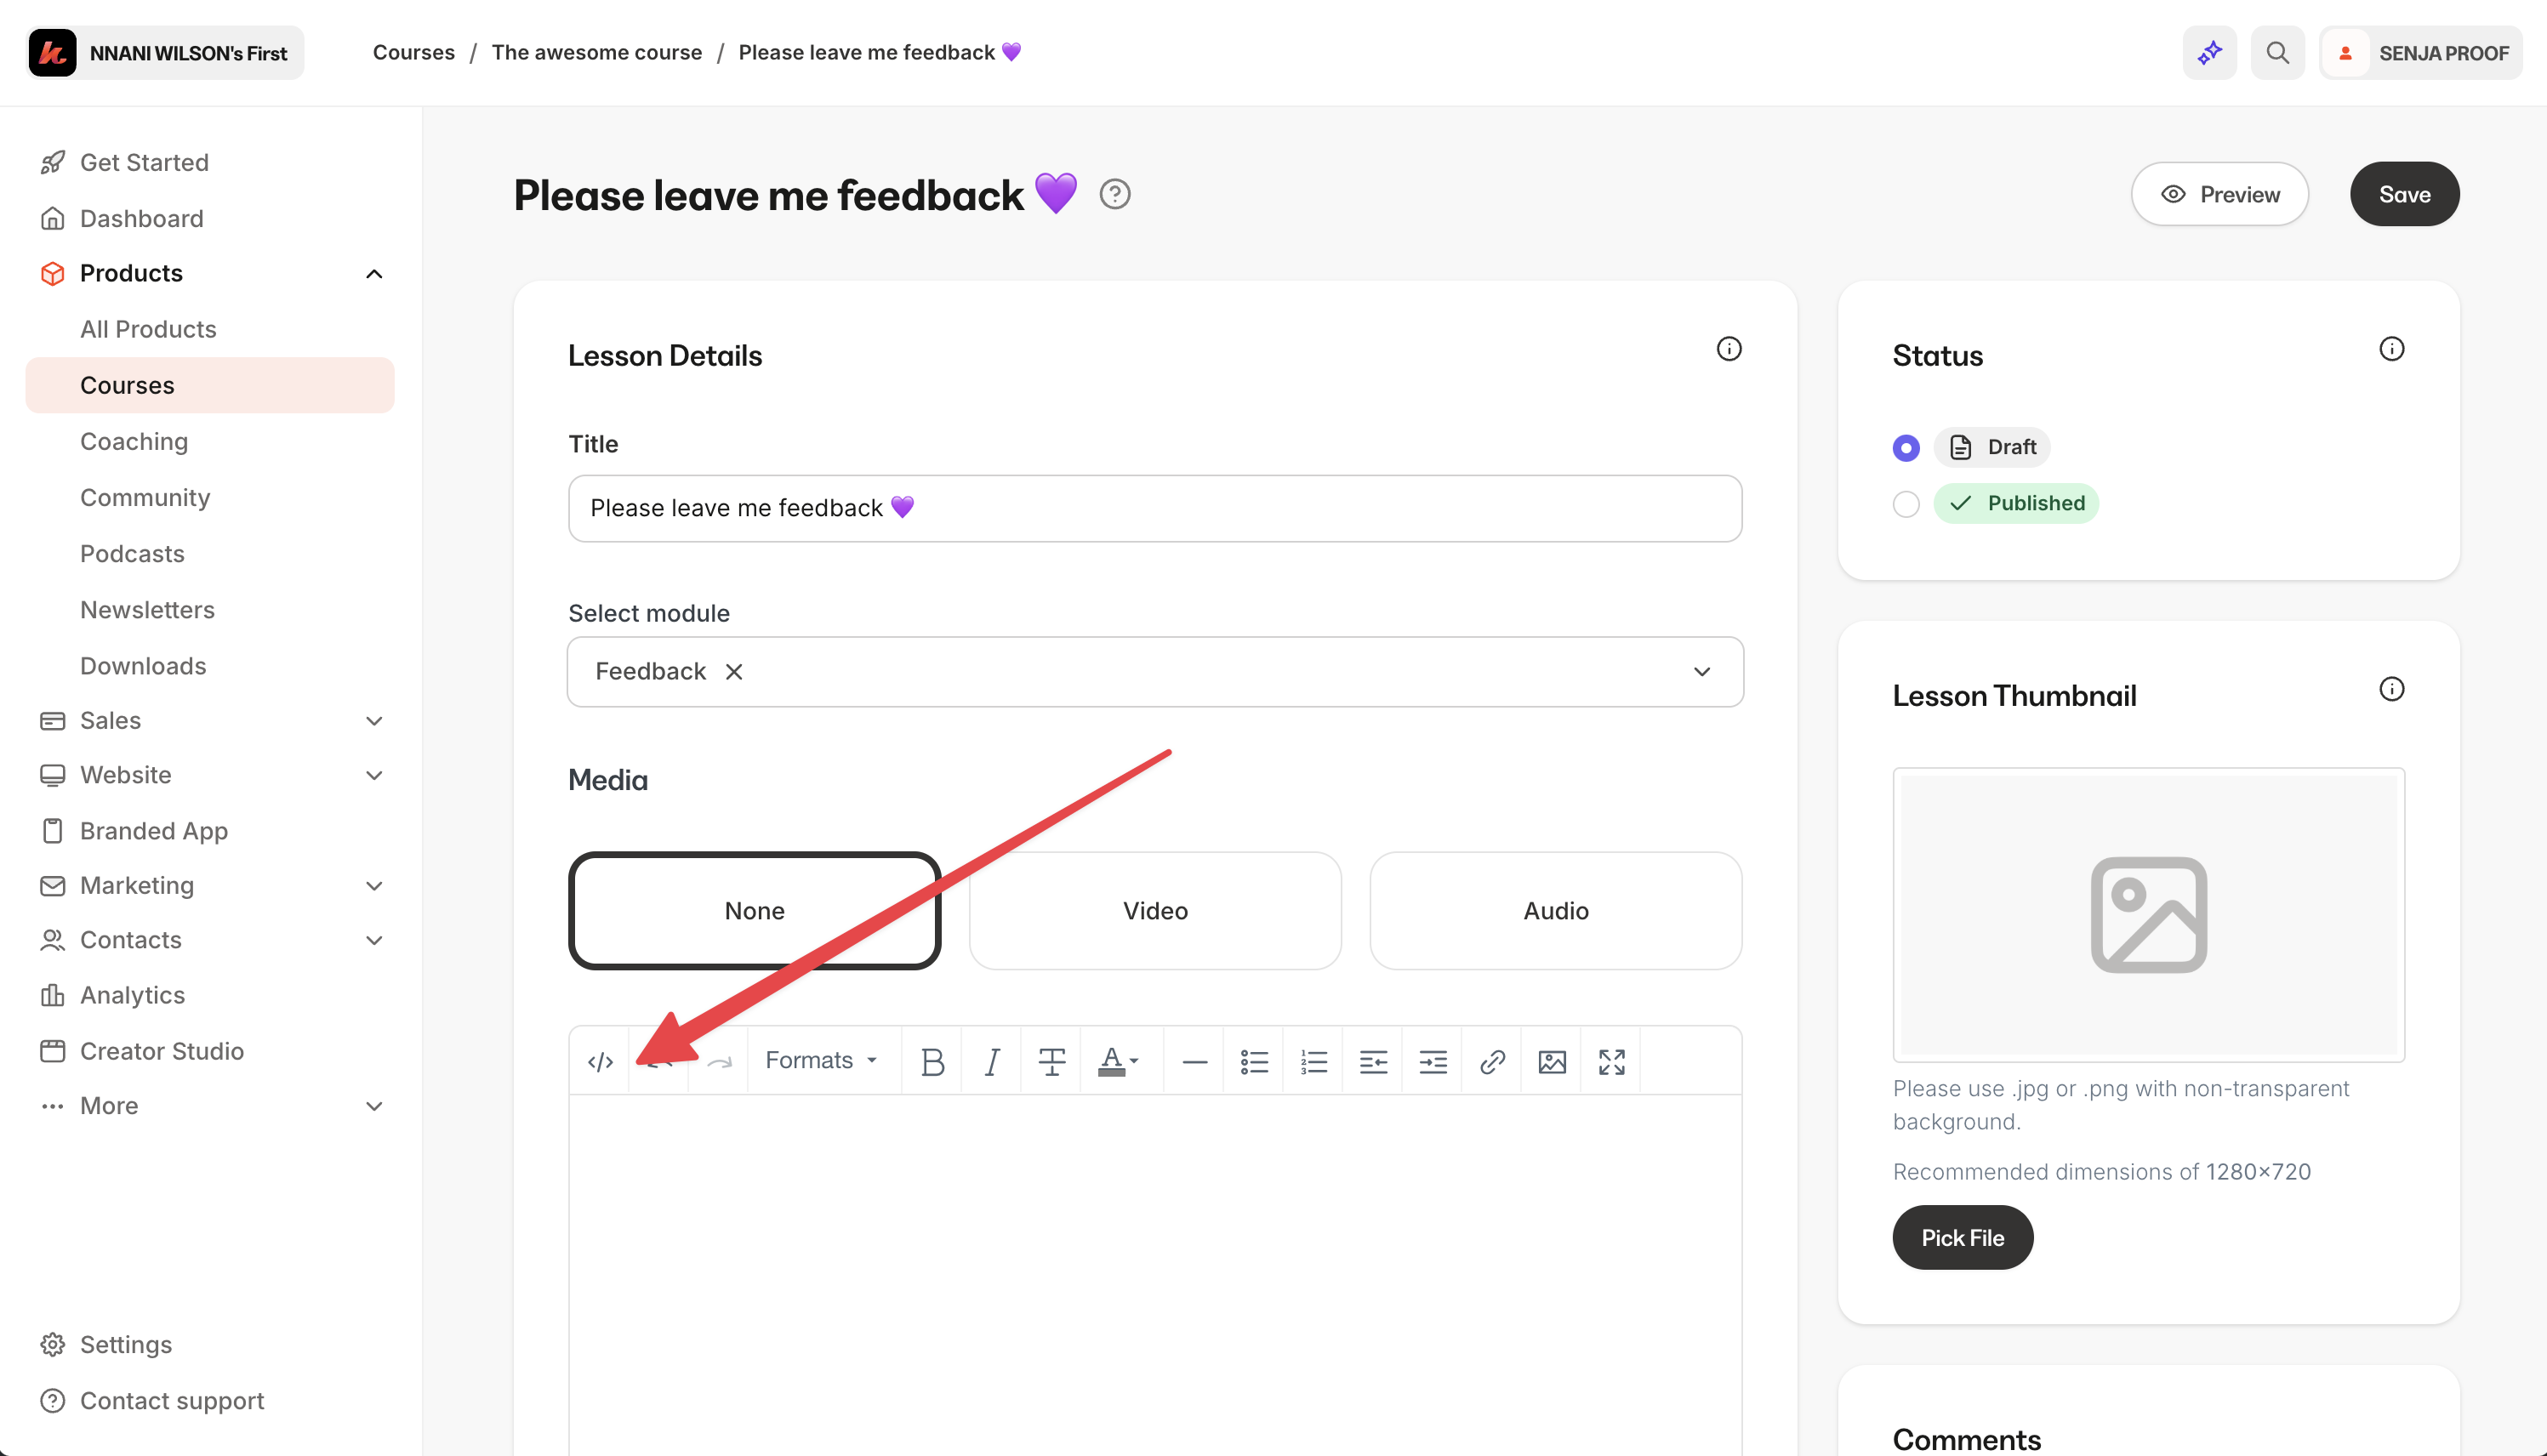The image size is (2547, 1456).
Task: Click inside the lesson content editor area
Action: (x=1155, y=1275)
